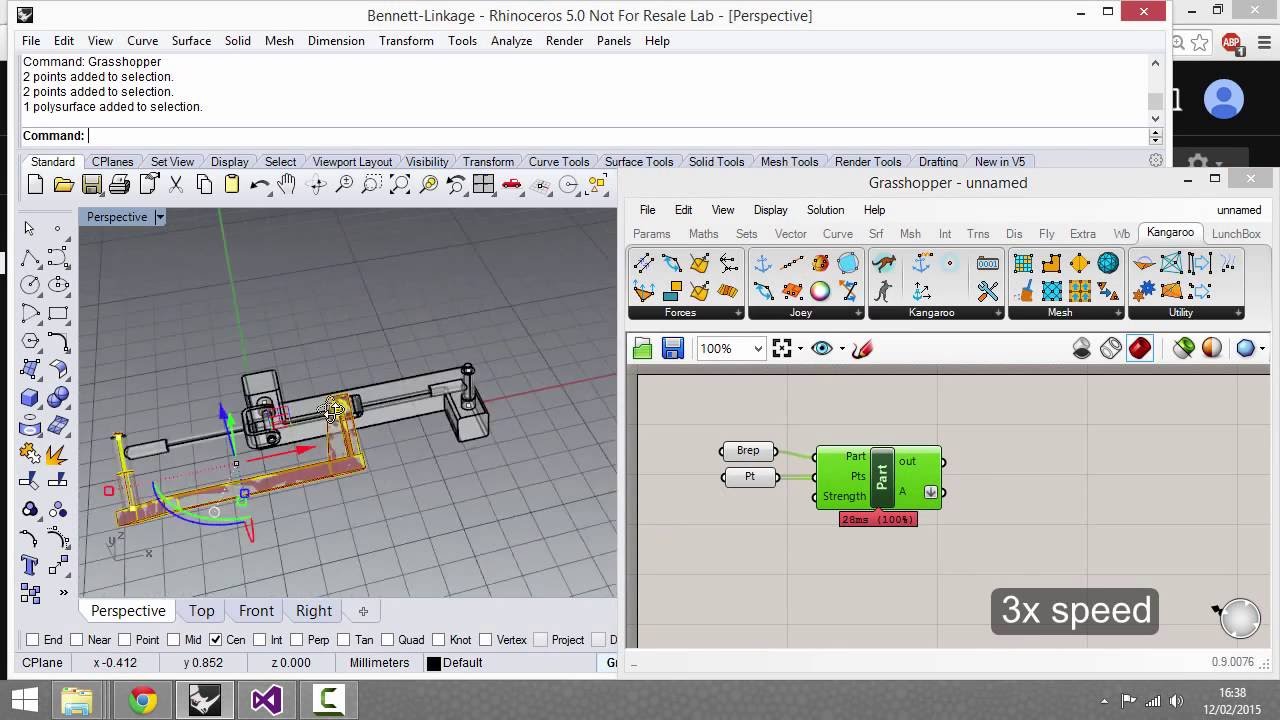Click the unnamed document label in Grasshopper
Screen dimensions: 1280x720
tap(1239, 210)
